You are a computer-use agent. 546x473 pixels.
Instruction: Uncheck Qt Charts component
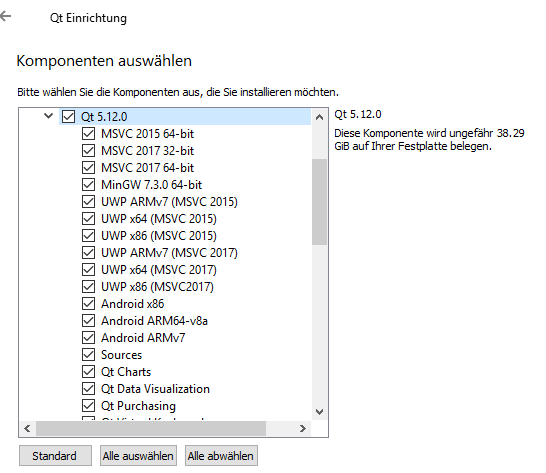pyautogui.click(x=88, y=372)
